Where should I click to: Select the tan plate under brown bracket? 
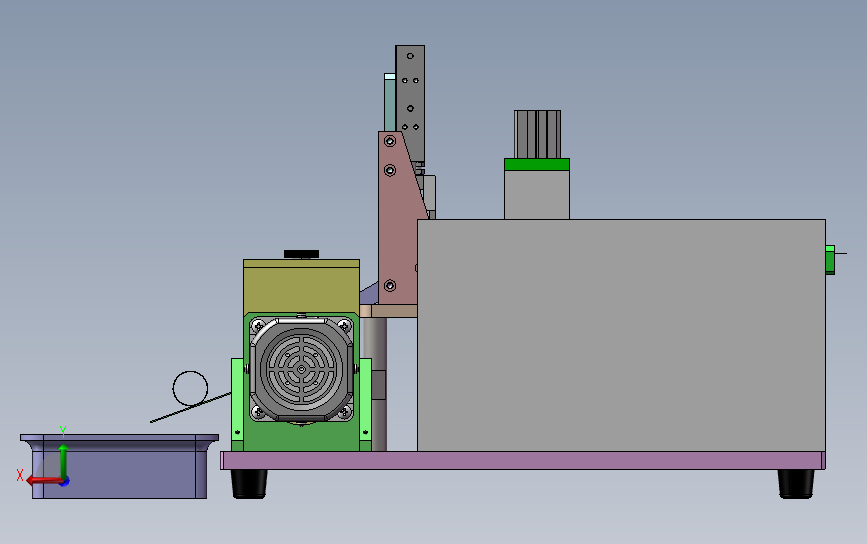click(389, 311)
